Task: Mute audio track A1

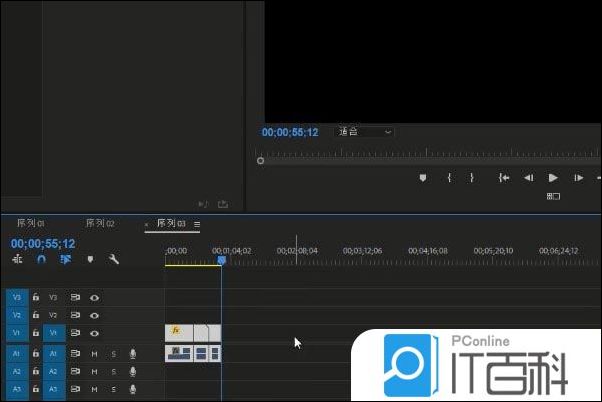Action: coord(94,354)
